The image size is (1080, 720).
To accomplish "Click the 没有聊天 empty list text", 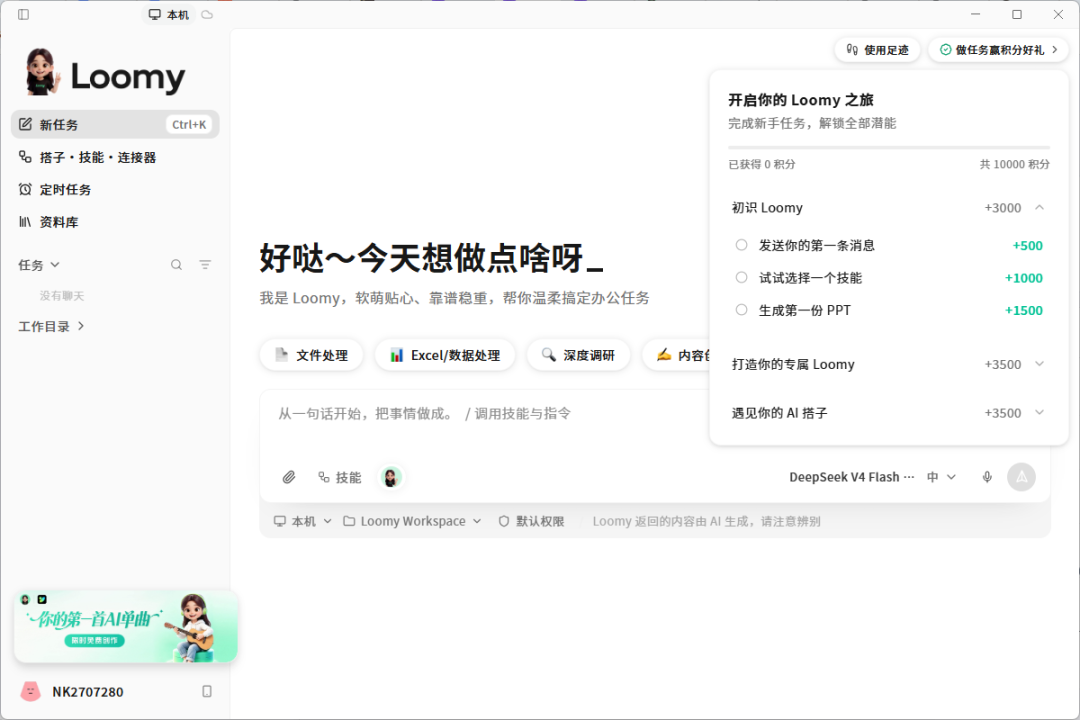I will click(x=61, y=296).
